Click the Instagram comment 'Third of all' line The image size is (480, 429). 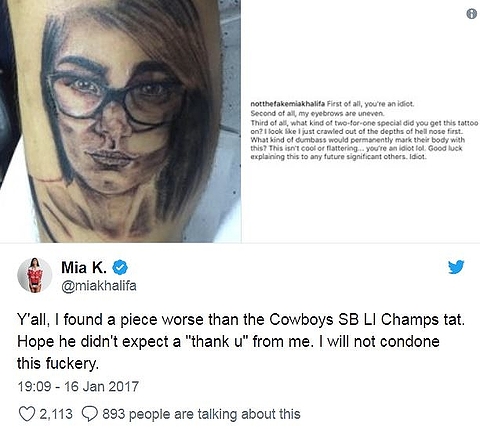pos(364,123)
